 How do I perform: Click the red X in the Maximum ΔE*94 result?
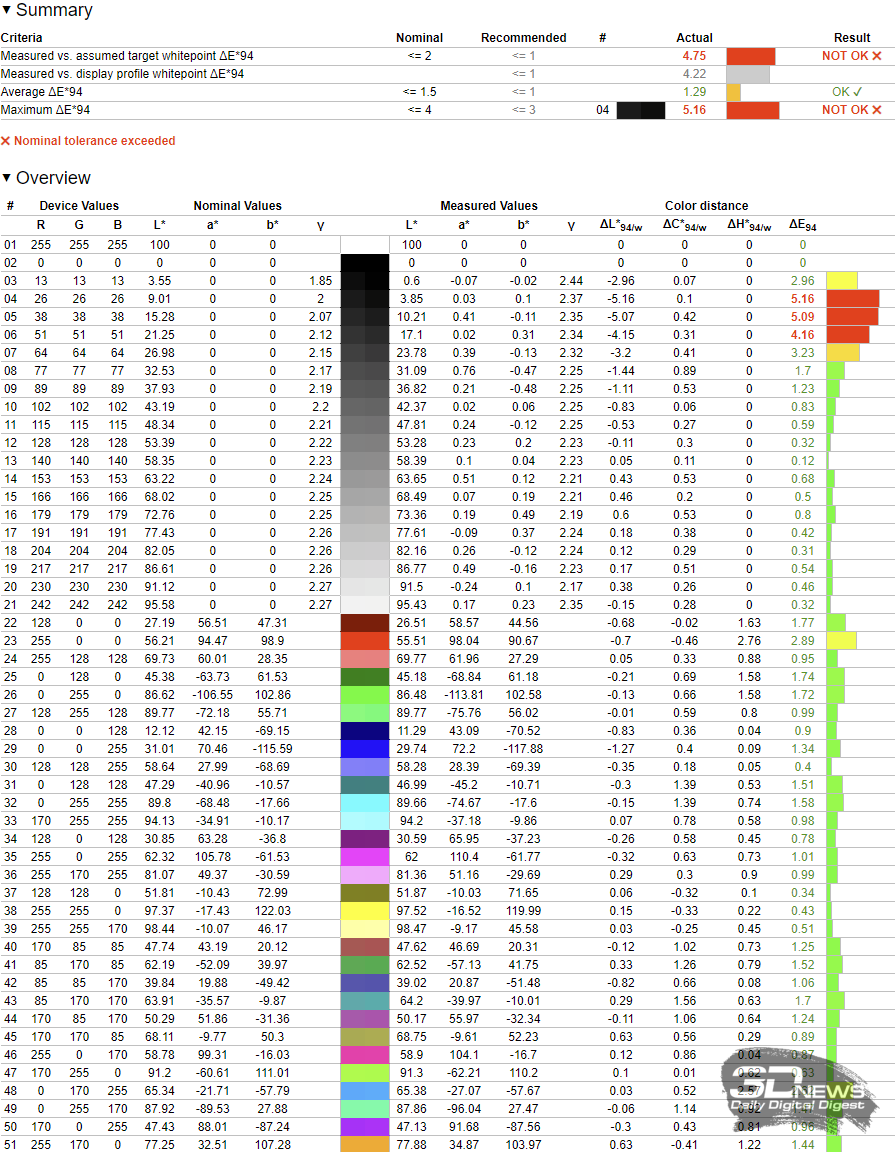(877, 110)
